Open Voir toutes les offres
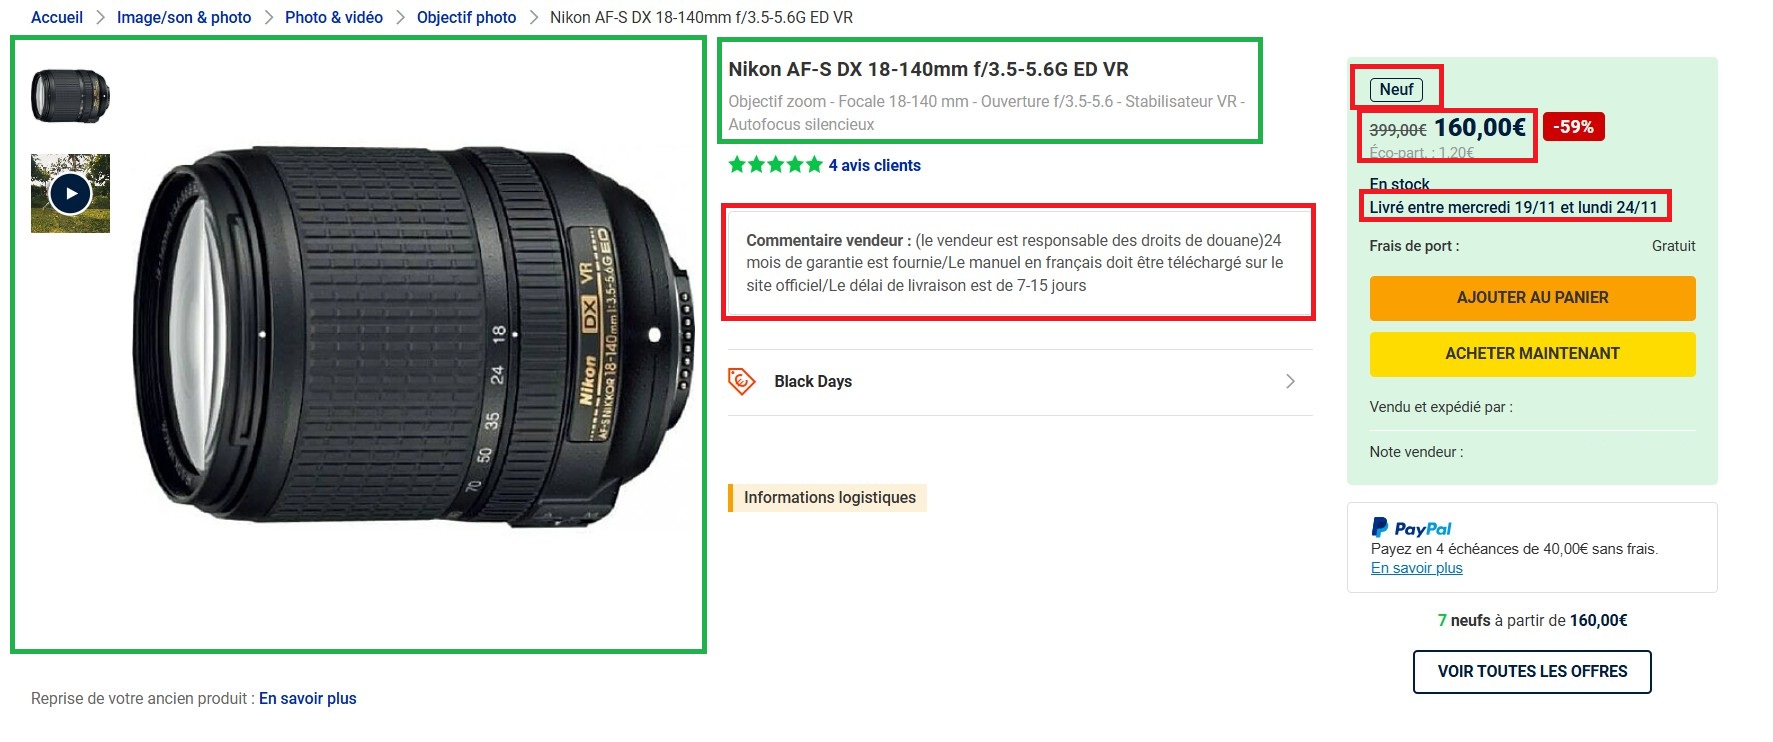1773x742 pixels. [x=1532, y=672]
